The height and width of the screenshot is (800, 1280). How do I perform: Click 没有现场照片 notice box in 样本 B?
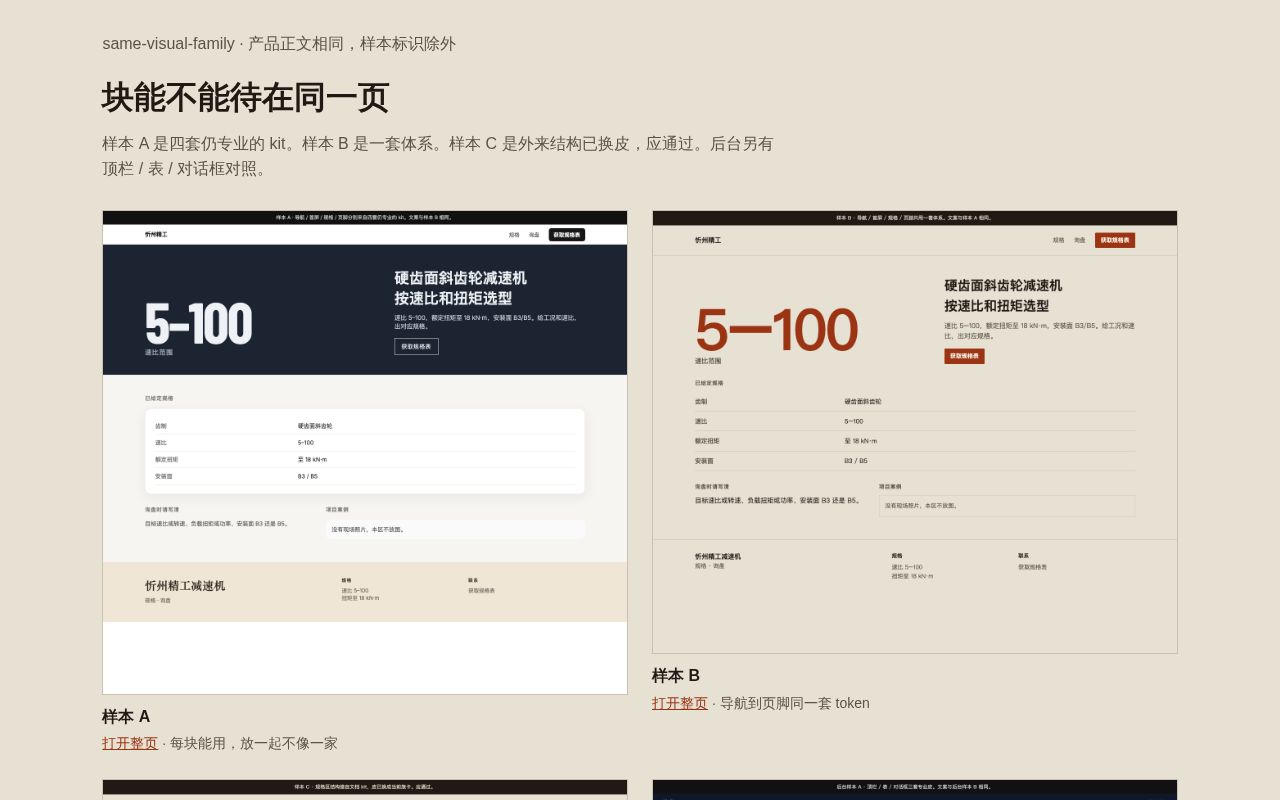(1007, 506)
